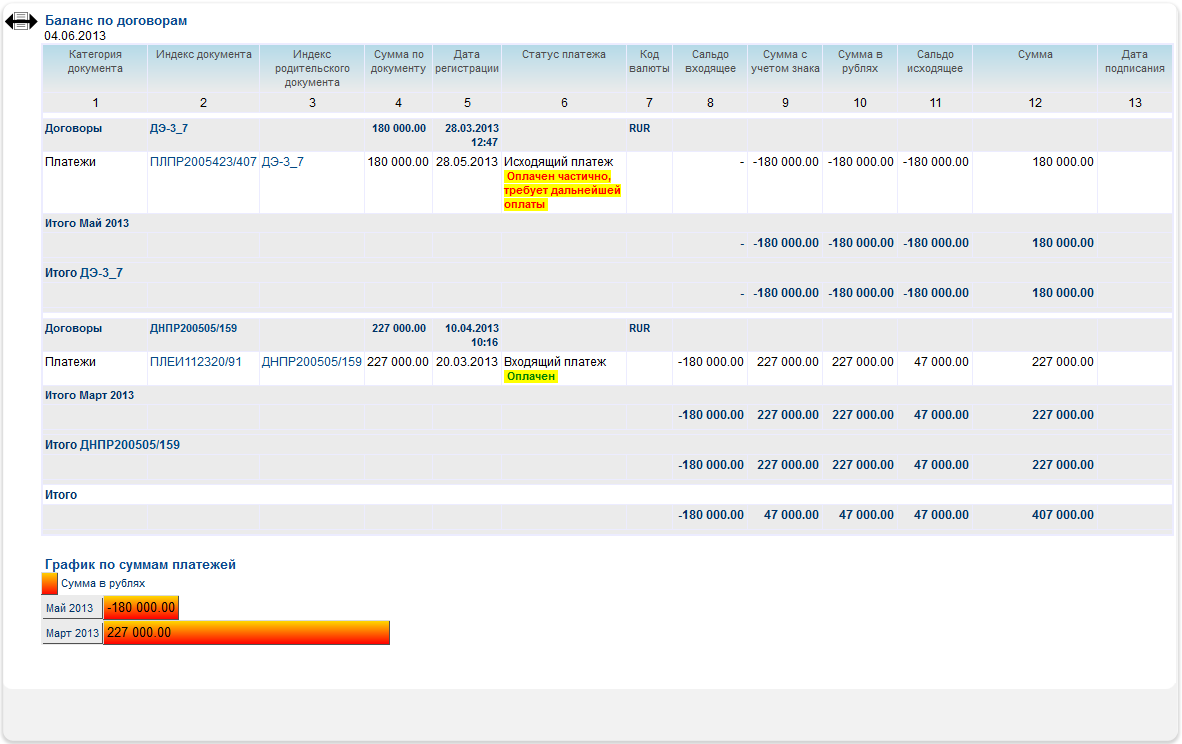Click the orange legend swatch for Сумма в рублях
The width and height of the screenshot is (1182, 744).
coord(49,583)
